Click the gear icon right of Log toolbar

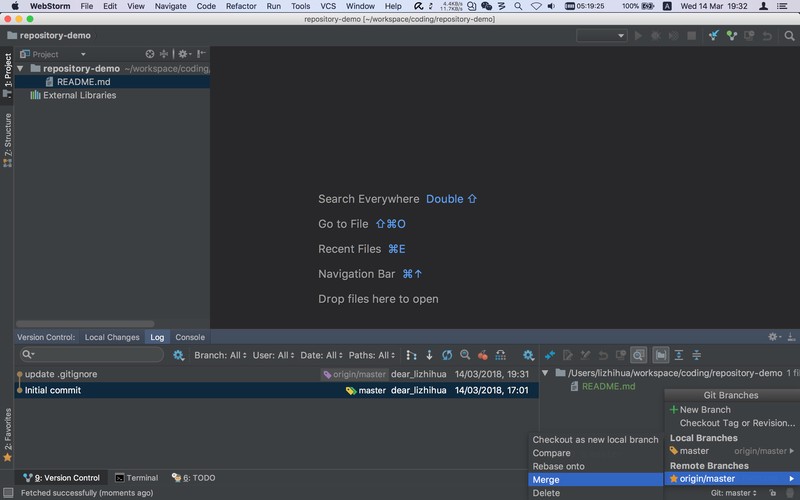(x=528, y=355)
